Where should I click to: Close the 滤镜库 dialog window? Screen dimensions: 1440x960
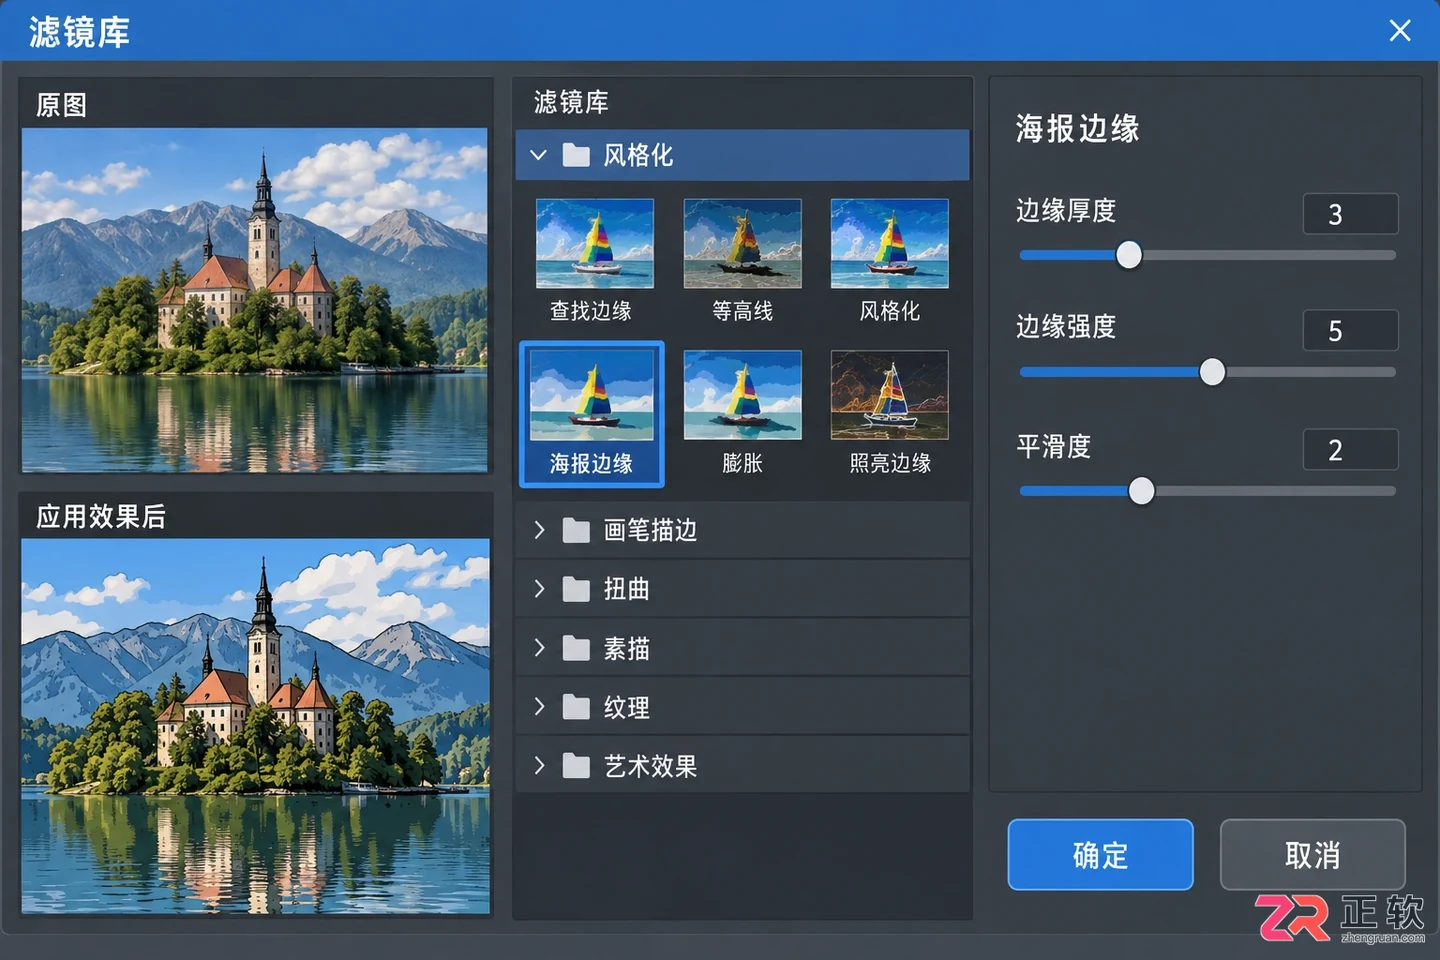coord(1400,31)
